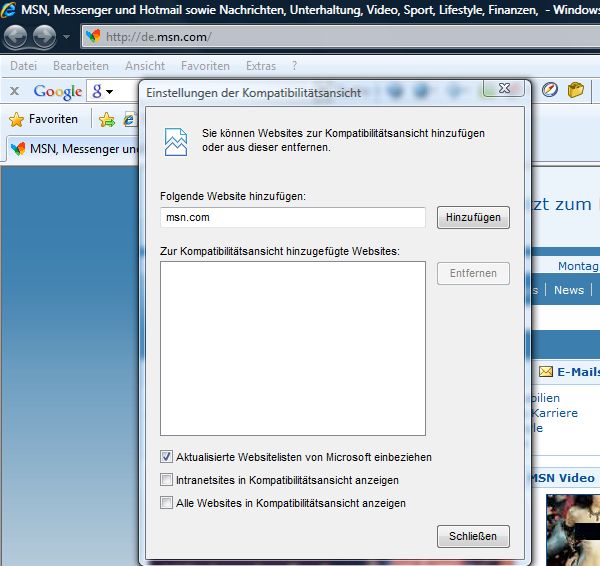Viewport: 600px width, 566px height.
Task: Click the browser Back arrow button
Action: click(x=15, y=37)
